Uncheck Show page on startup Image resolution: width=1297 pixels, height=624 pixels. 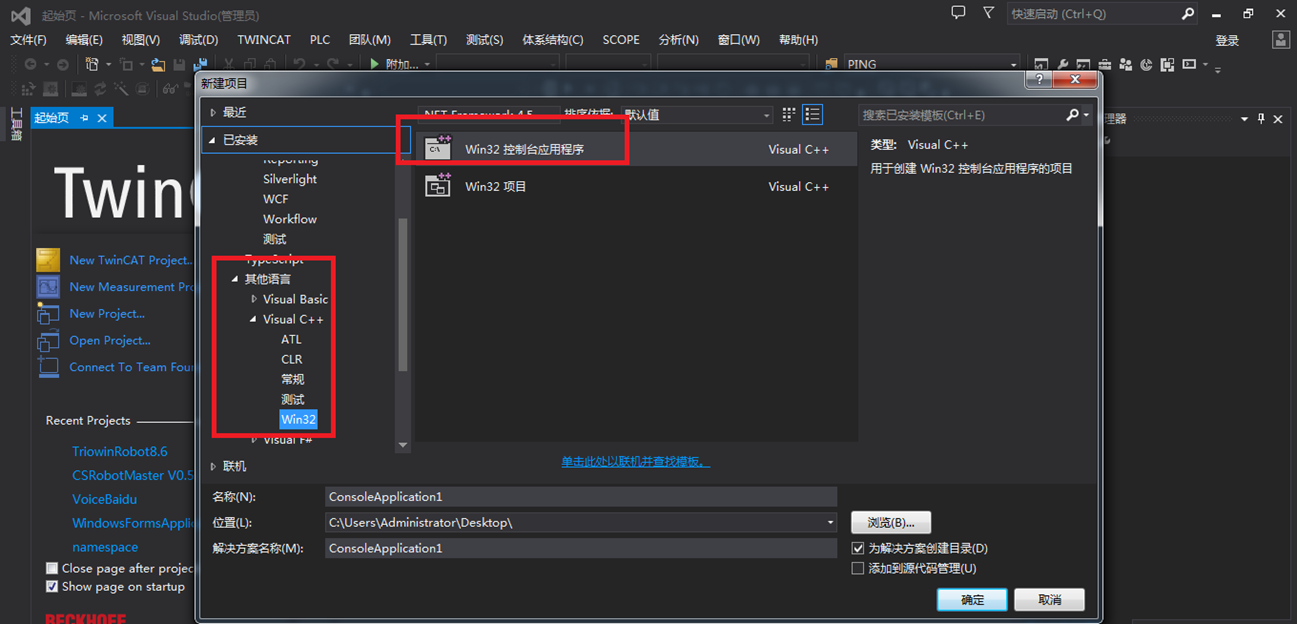pos(52,587)
